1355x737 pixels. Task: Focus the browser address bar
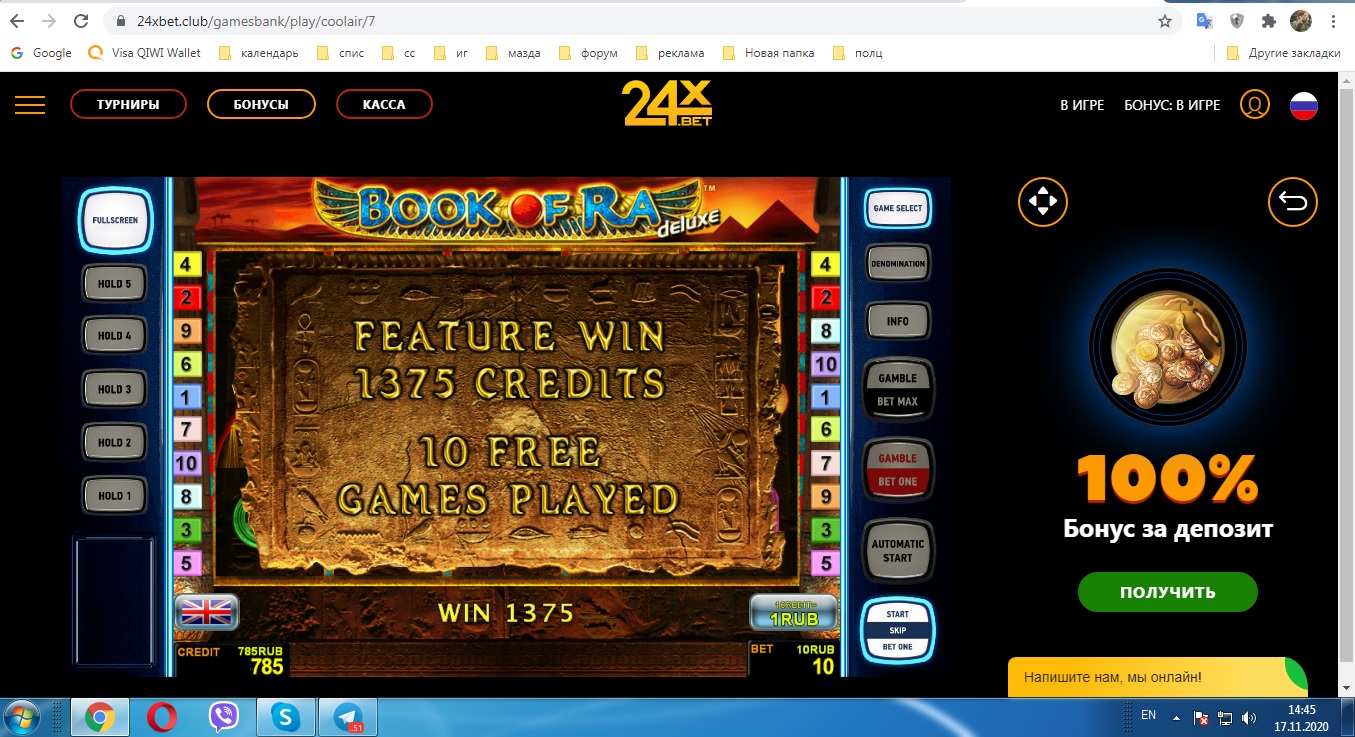pyautogui.click(x=640, y=21)
